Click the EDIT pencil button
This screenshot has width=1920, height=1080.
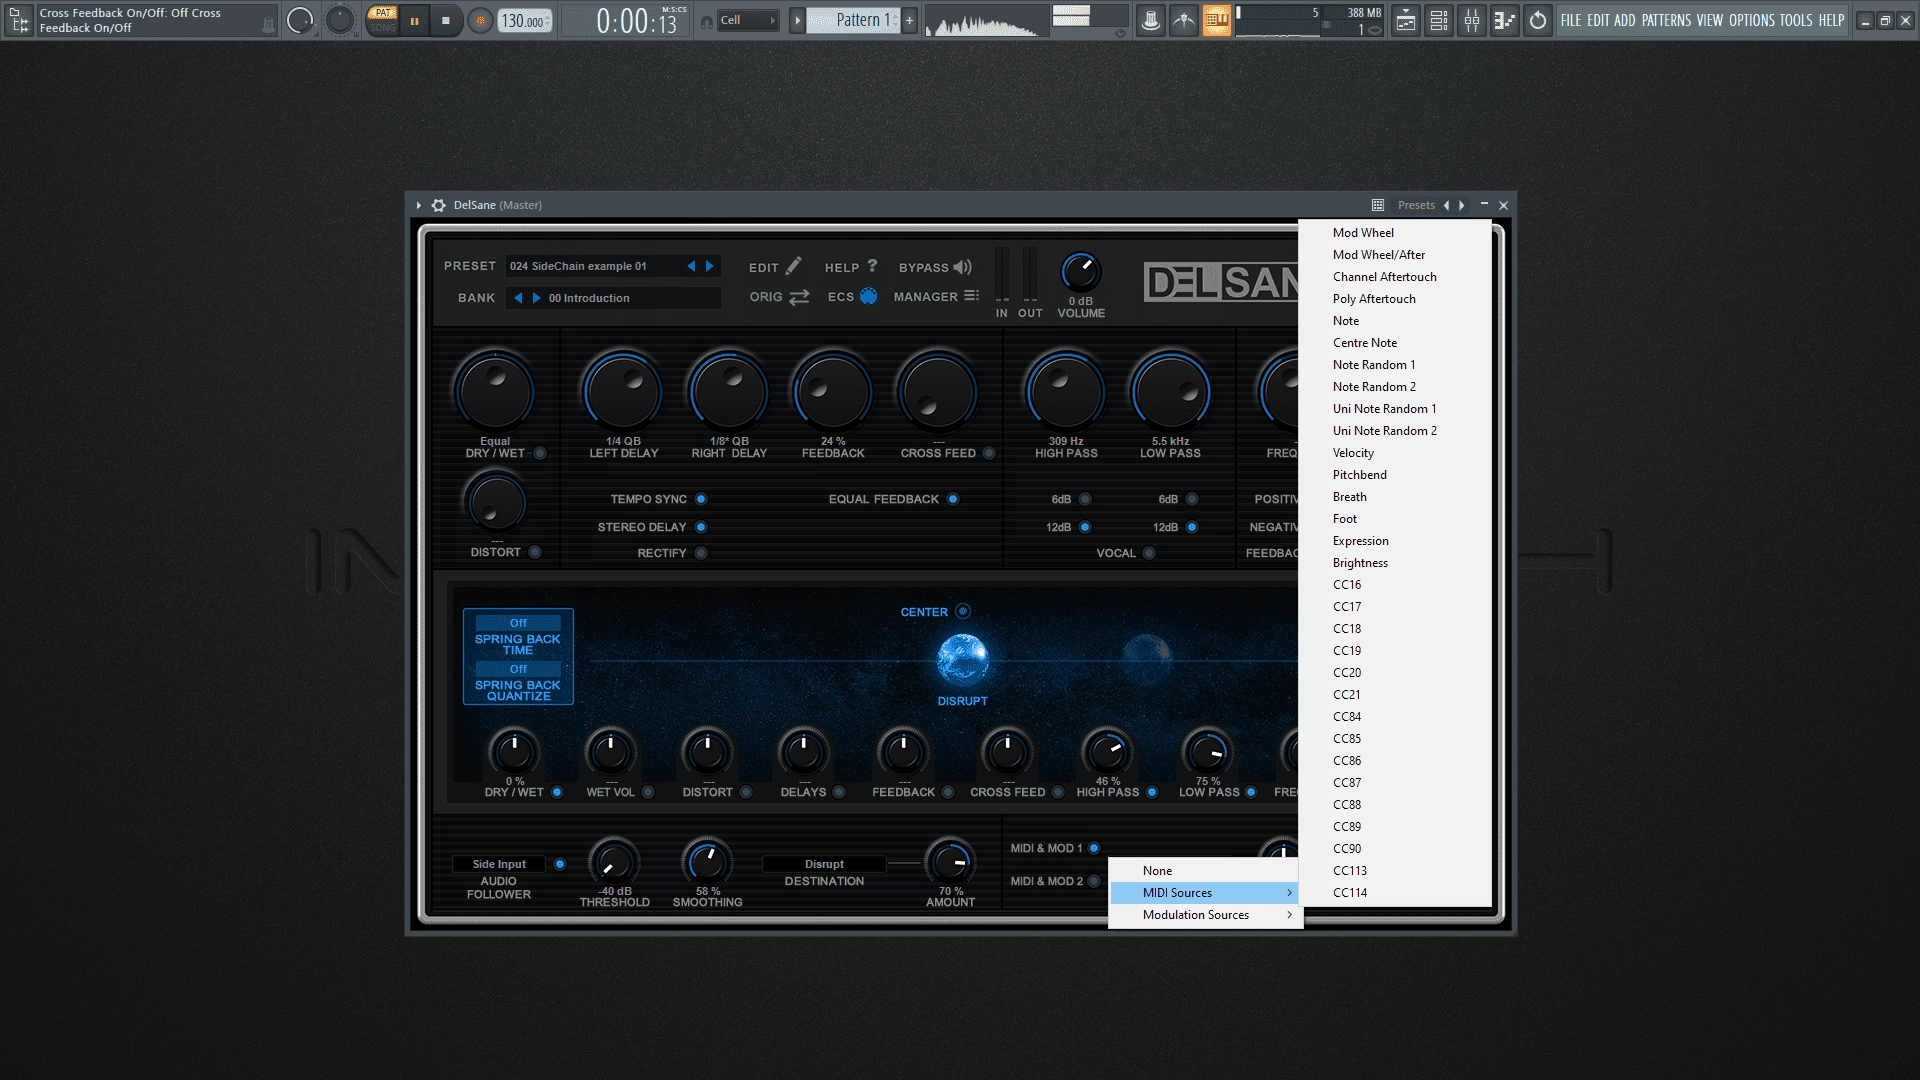(775, 267)
